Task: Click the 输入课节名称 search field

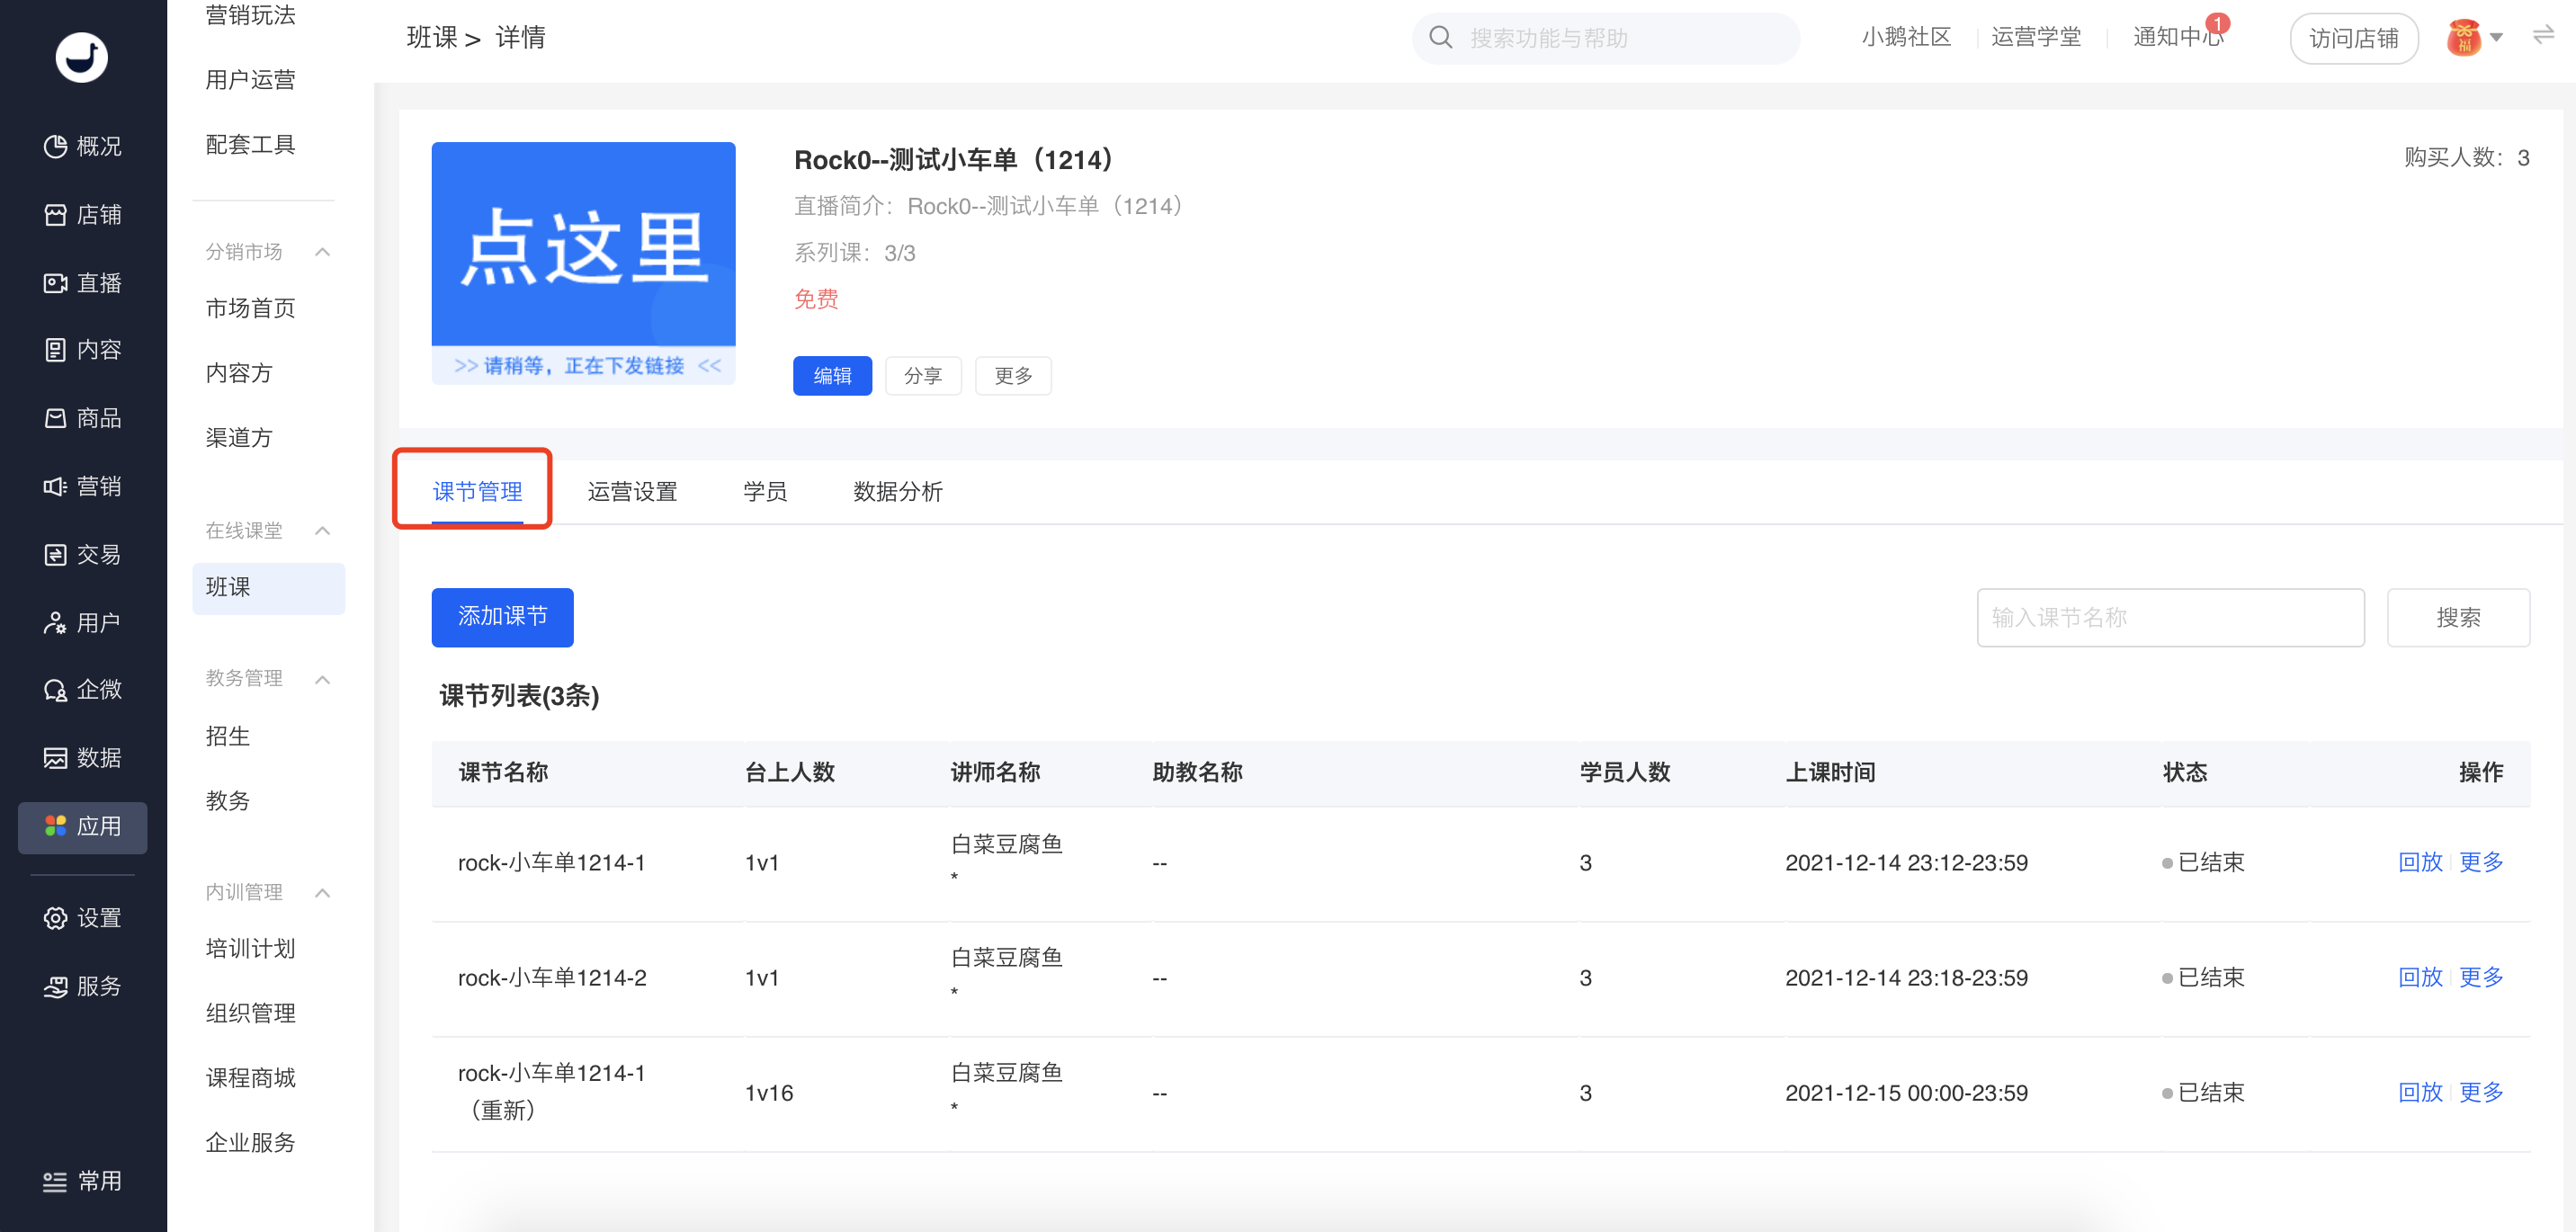Action: point(2170,618)
